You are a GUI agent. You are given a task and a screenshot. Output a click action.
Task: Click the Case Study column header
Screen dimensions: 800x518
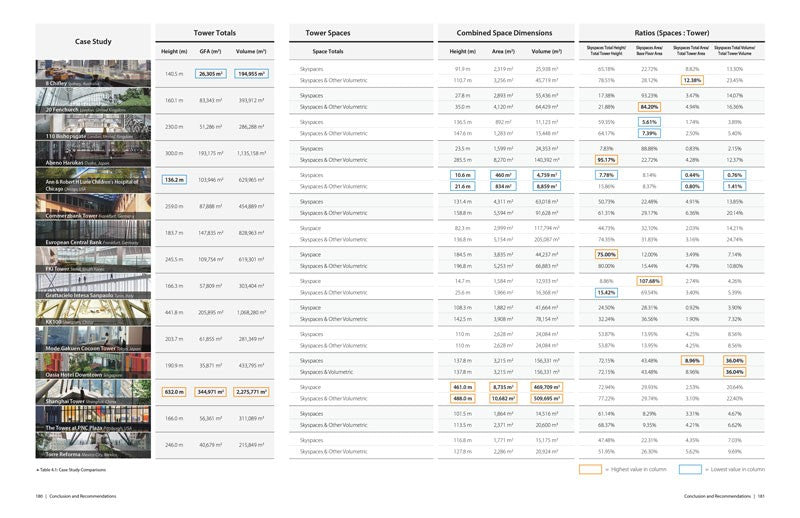click(x=93, y=41)
